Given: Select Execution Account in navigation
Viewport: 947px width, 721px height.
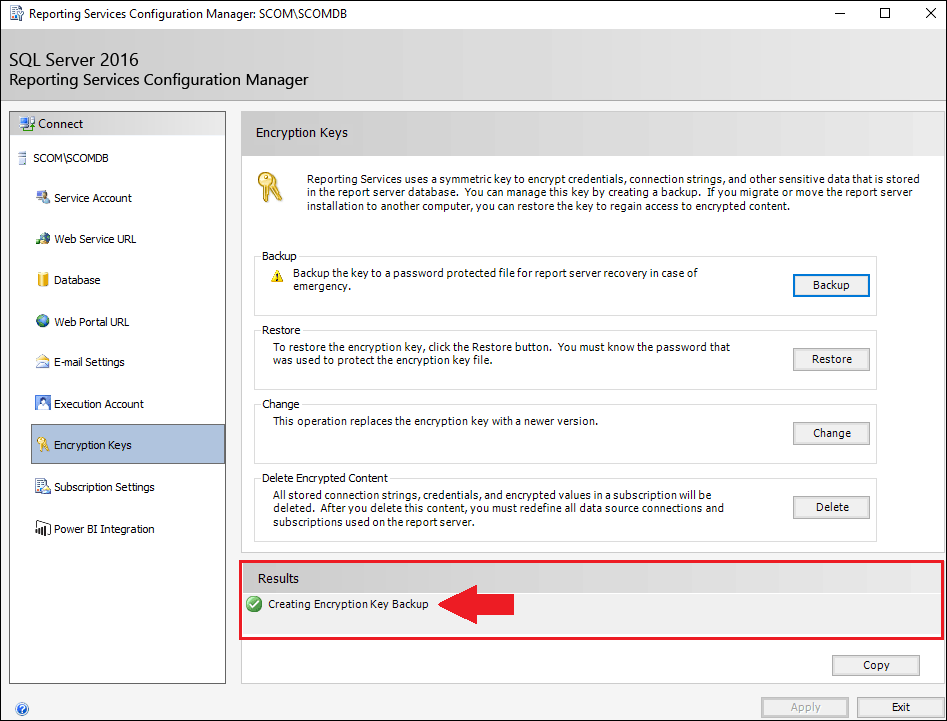Looking at the screenshot, I should click(x=98, y=404).
